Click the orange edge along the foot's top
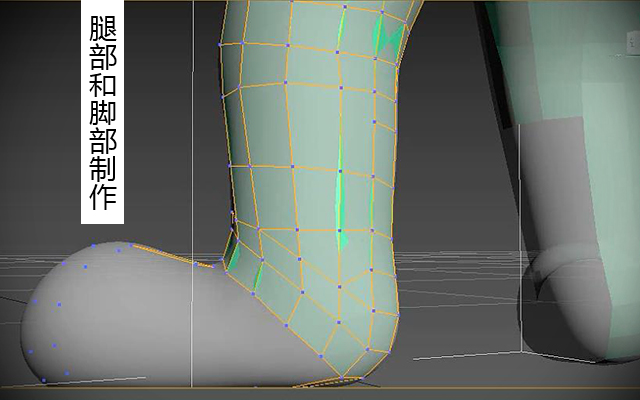Screen dimensions: 640x400 pyautogui.click(x=173, y=256)
